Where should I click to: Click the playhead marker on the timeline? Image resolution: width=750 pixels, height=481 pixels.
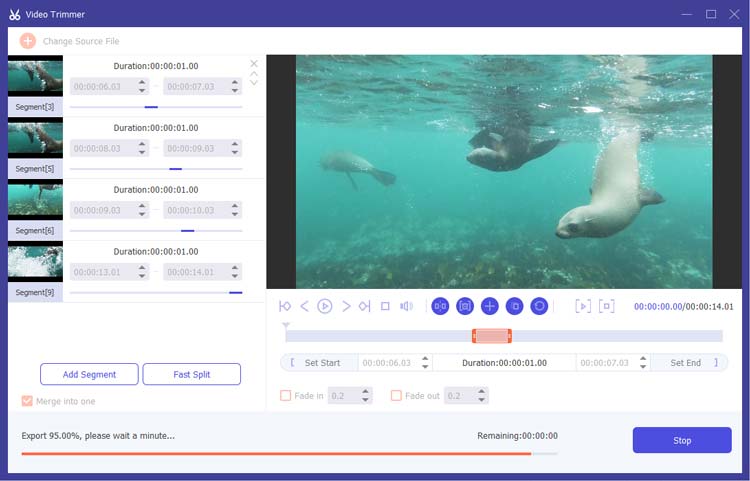[286, 326]
